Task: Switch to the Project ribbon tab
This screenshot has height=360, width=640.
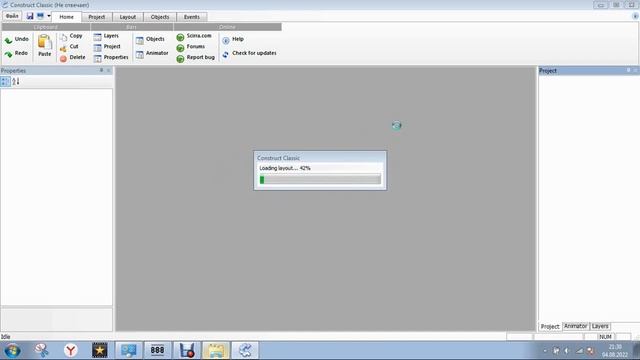Action: point(96,17)
